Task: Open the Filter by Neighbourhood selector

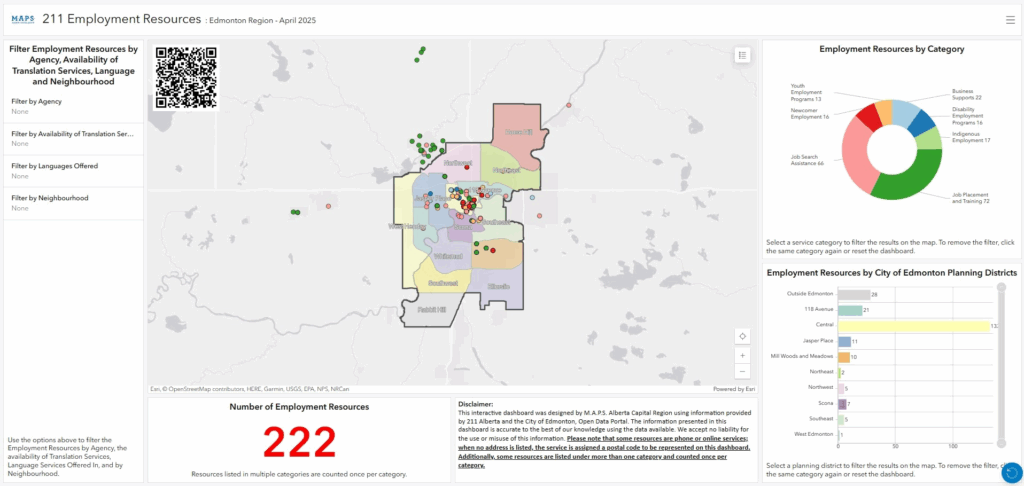Action: point(73,202)
